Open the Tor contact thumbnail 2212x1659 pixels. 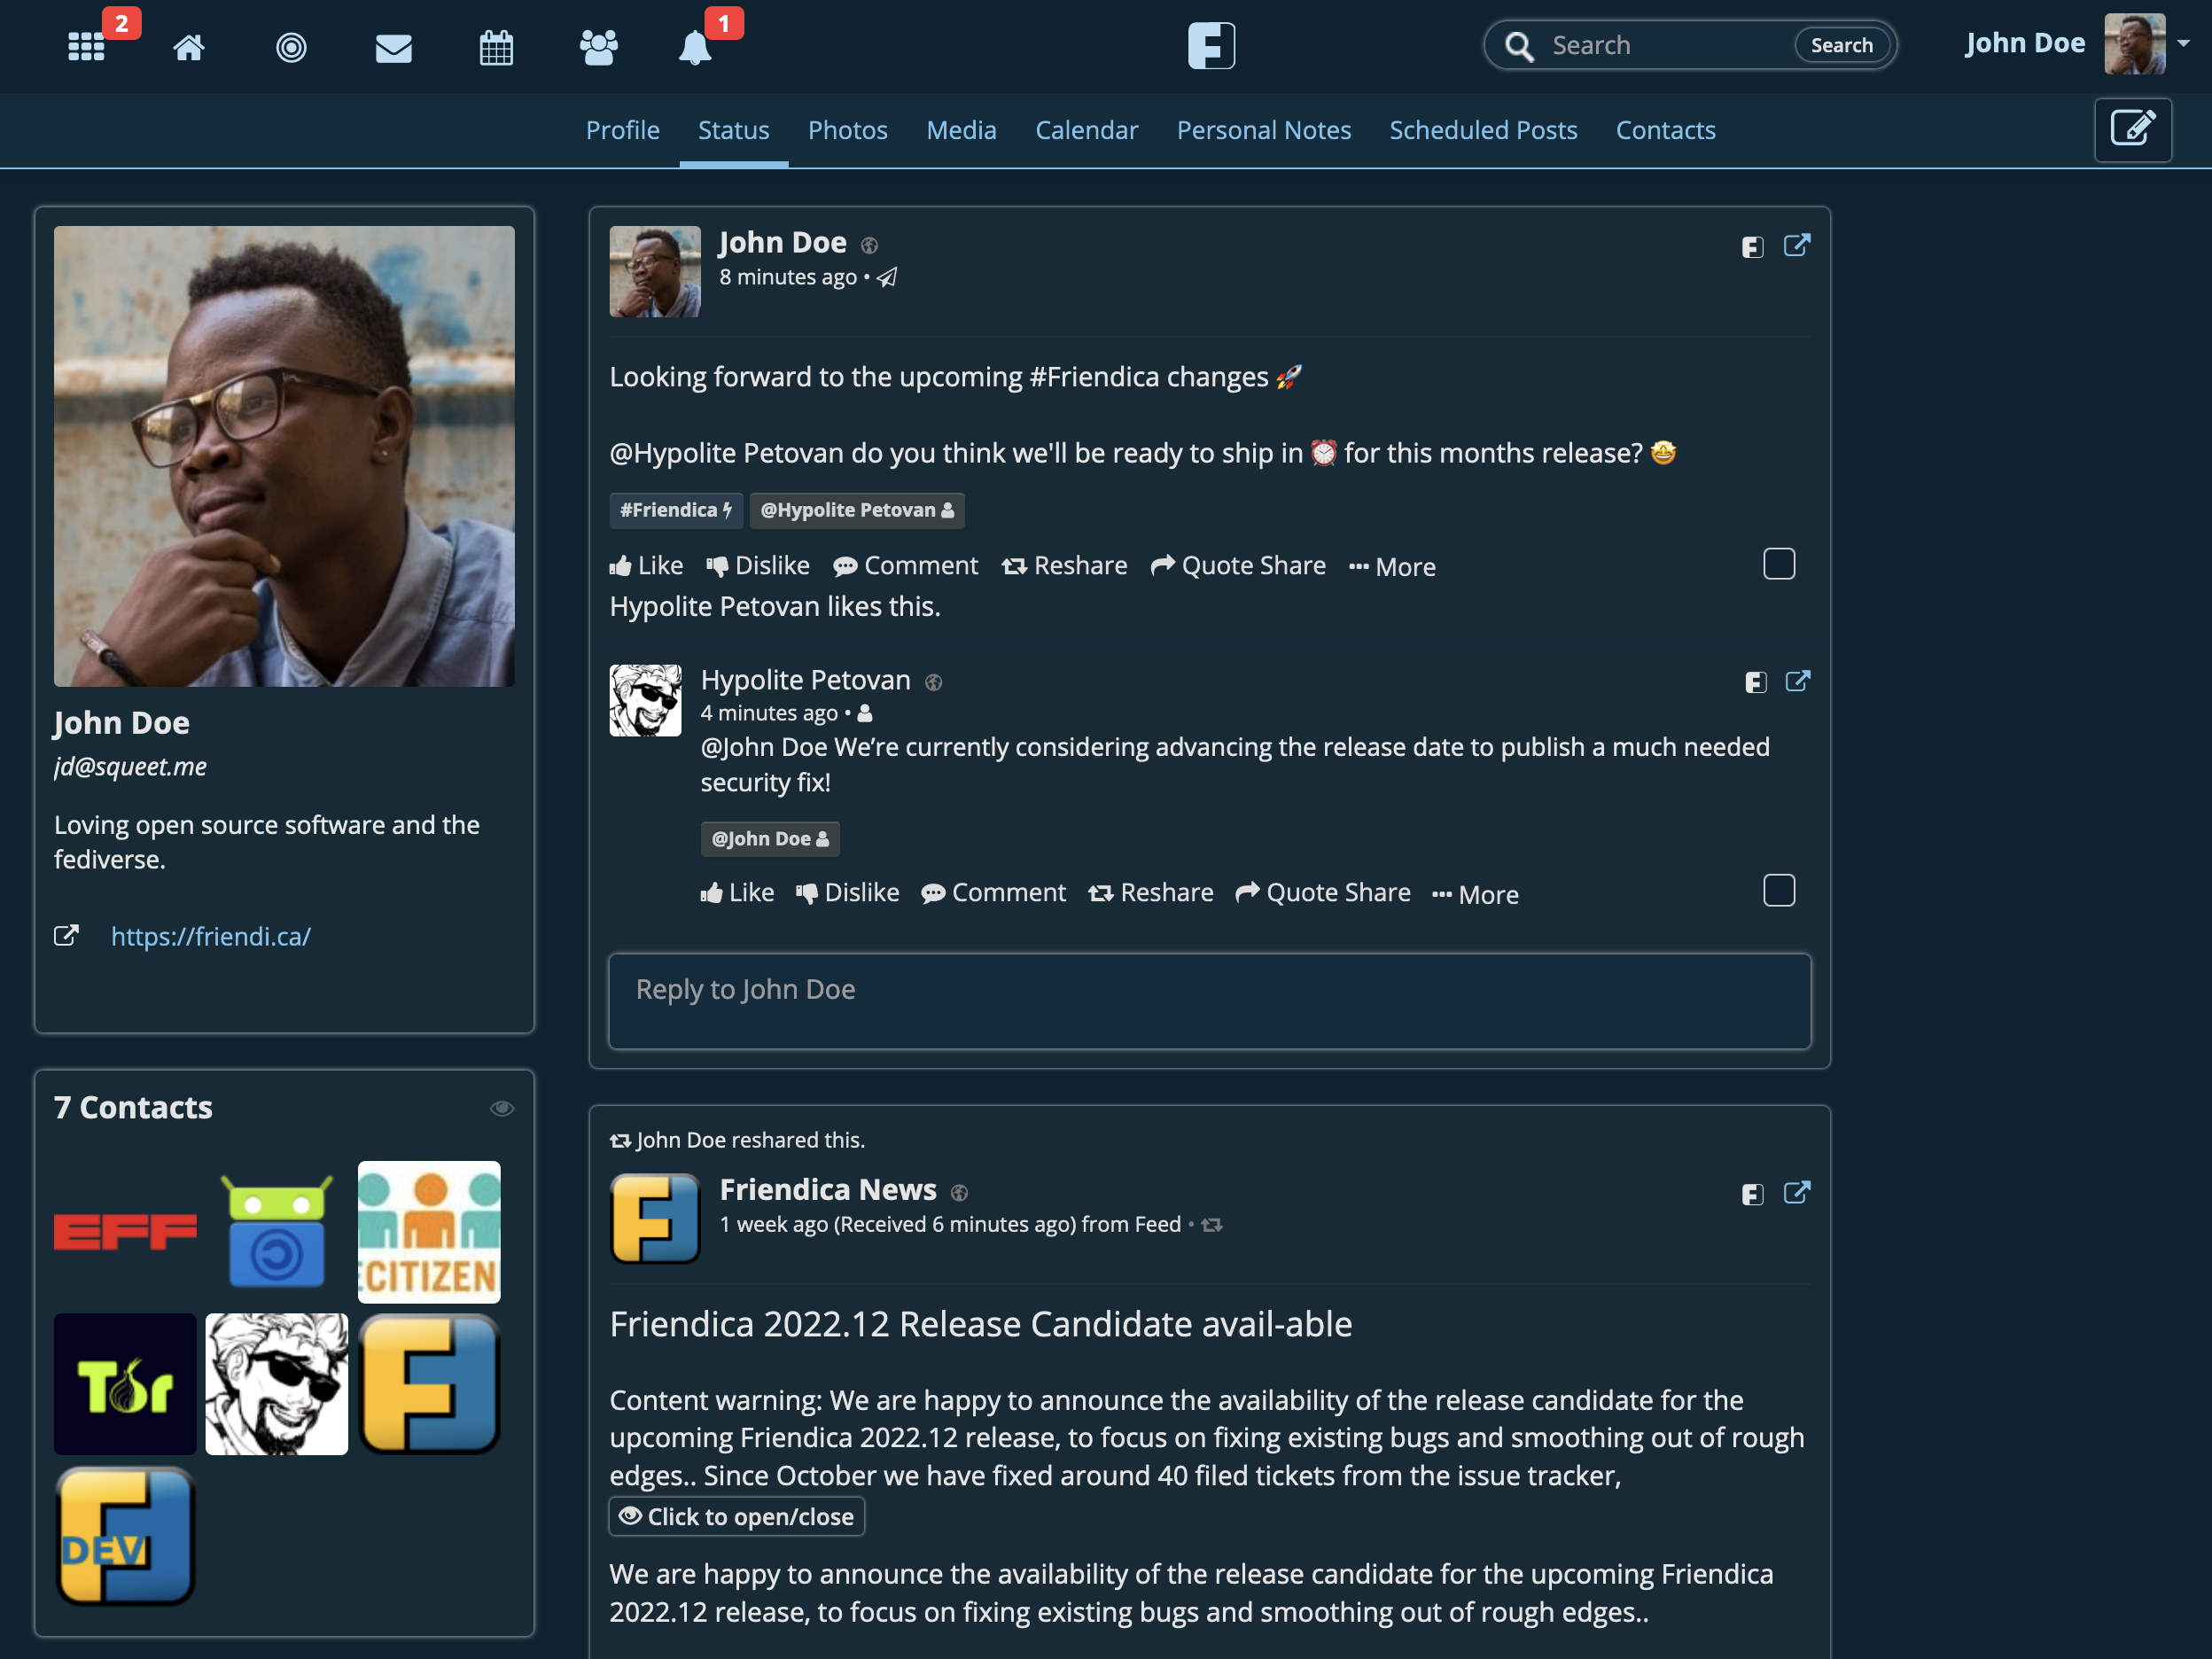pyautogui.click(x=125, y=1384)
